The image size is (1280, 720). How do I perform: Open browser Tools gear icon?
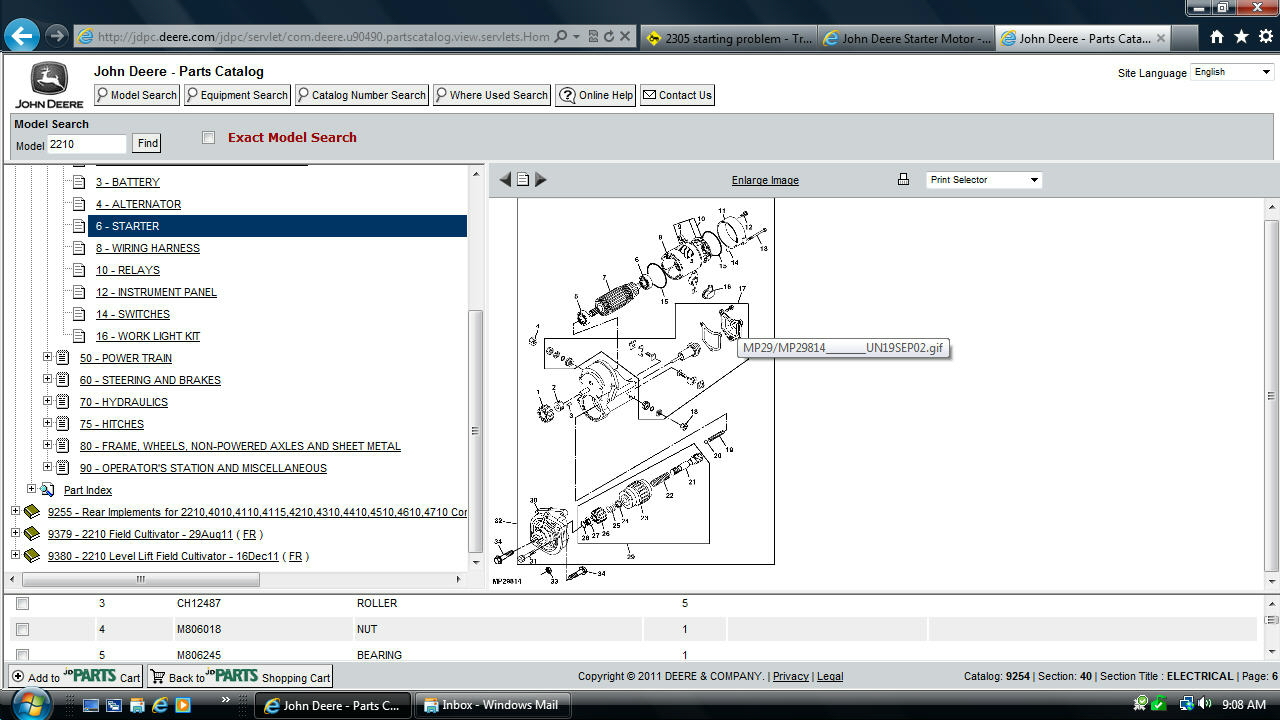coord(1265,37)
